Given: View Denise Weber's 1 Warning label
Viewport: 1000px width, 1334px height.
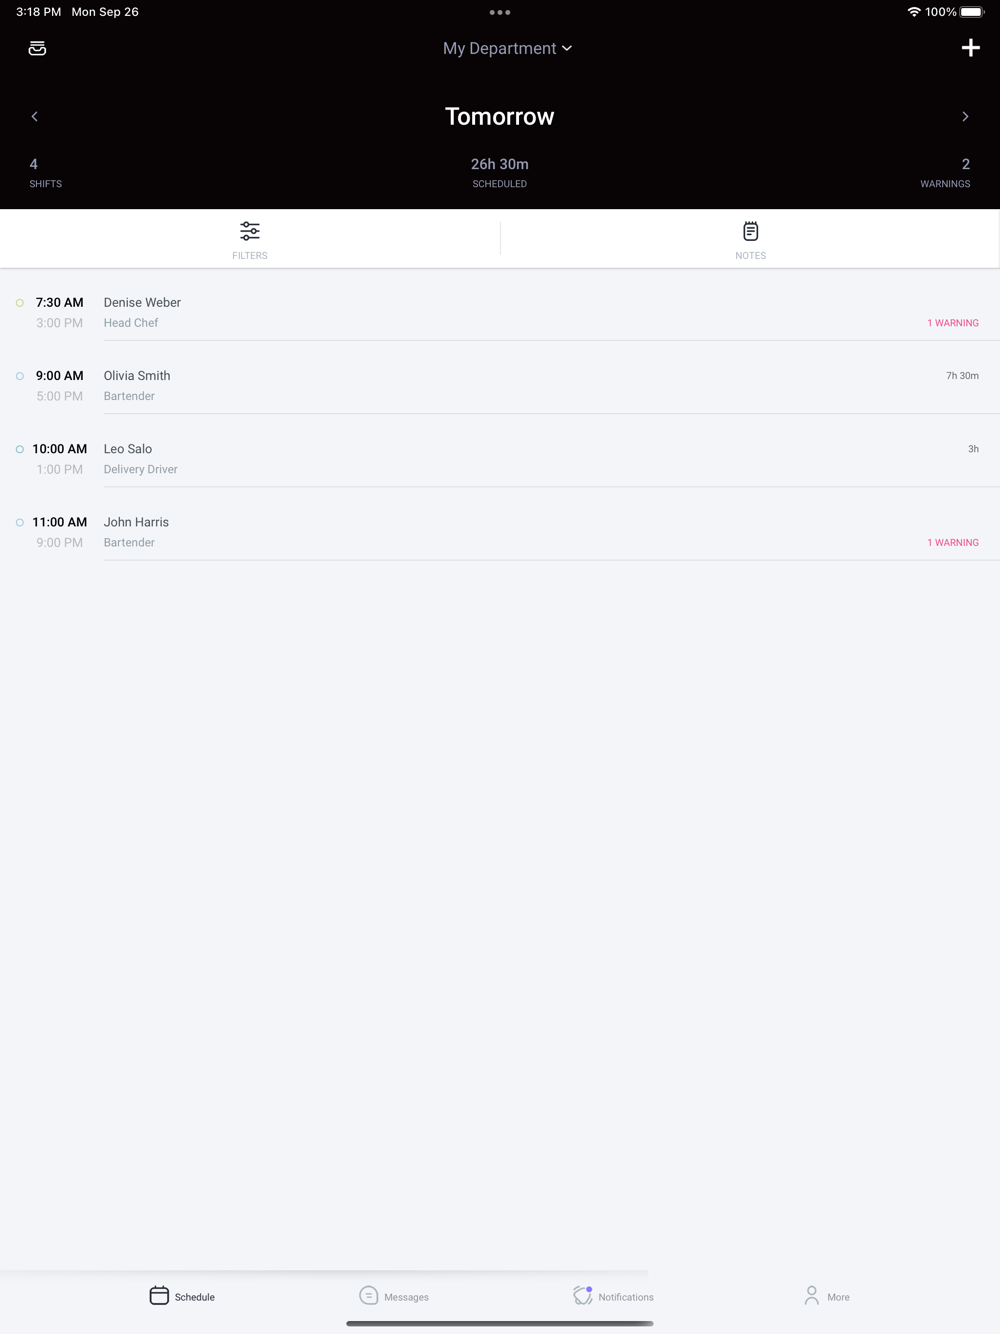Looking at the screenshot, I should click(x=953, y=323).
